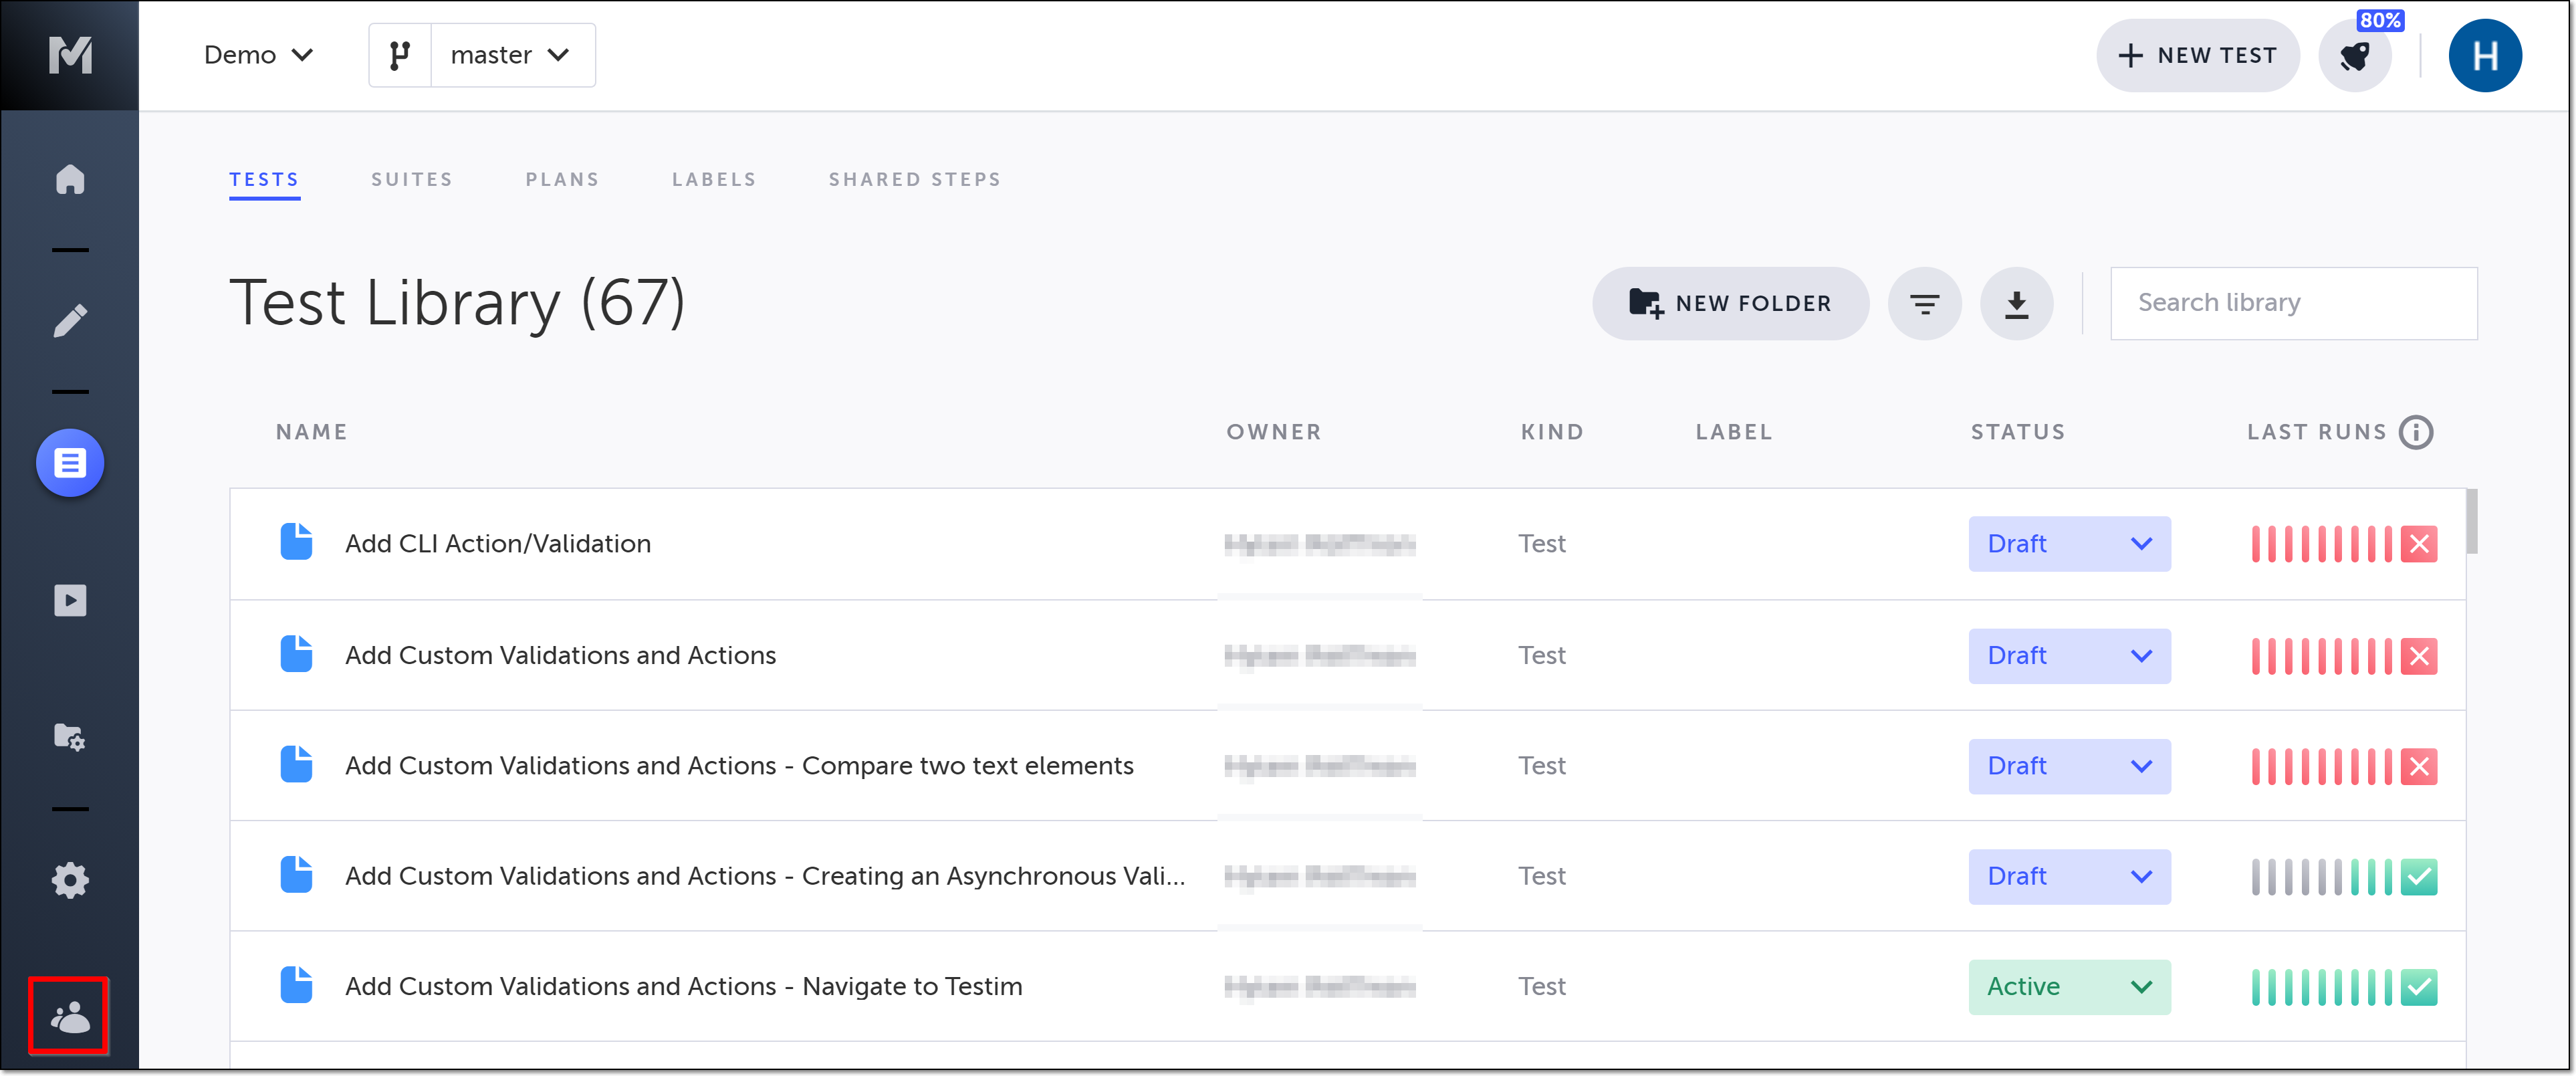Open the filter list icon button
Viewport: 2576px width, 1076px height.
(x=1924, y=303)
